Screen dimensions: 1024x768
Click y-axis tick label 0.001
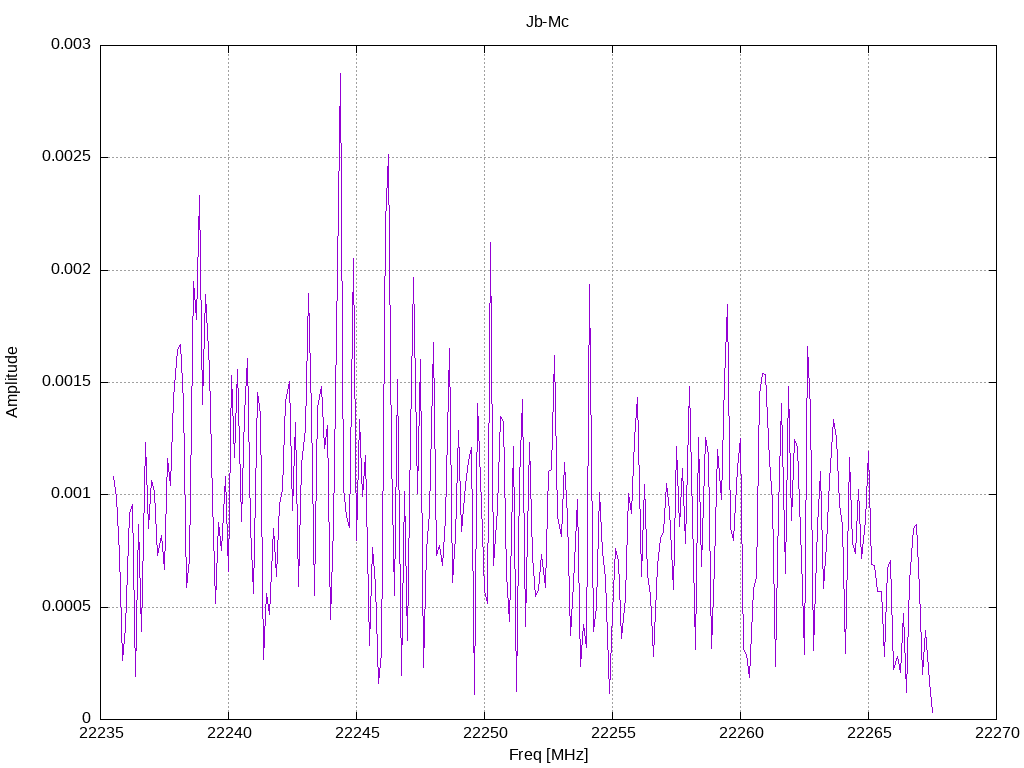71,494
